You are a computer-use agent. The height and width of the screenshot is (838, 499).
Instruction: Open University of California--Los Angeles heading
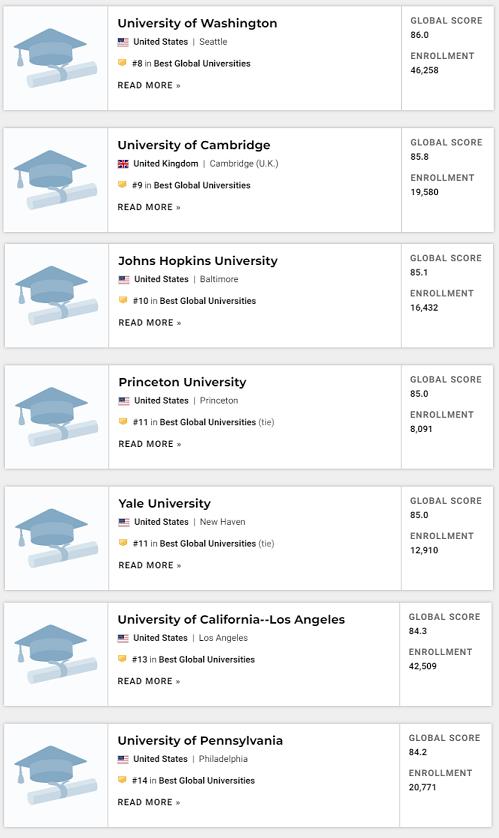[x=231, y=619]
